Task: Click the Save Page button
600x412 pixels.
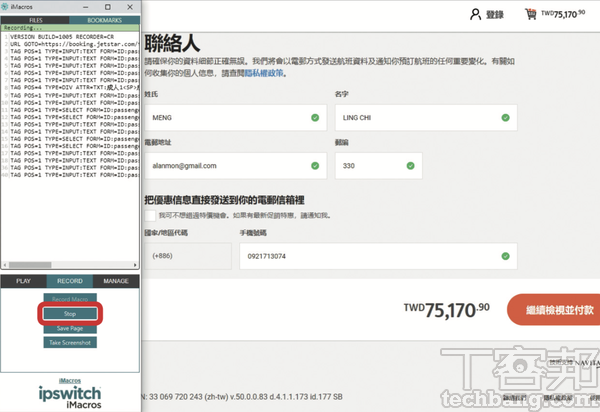Action: click(70, 328)
